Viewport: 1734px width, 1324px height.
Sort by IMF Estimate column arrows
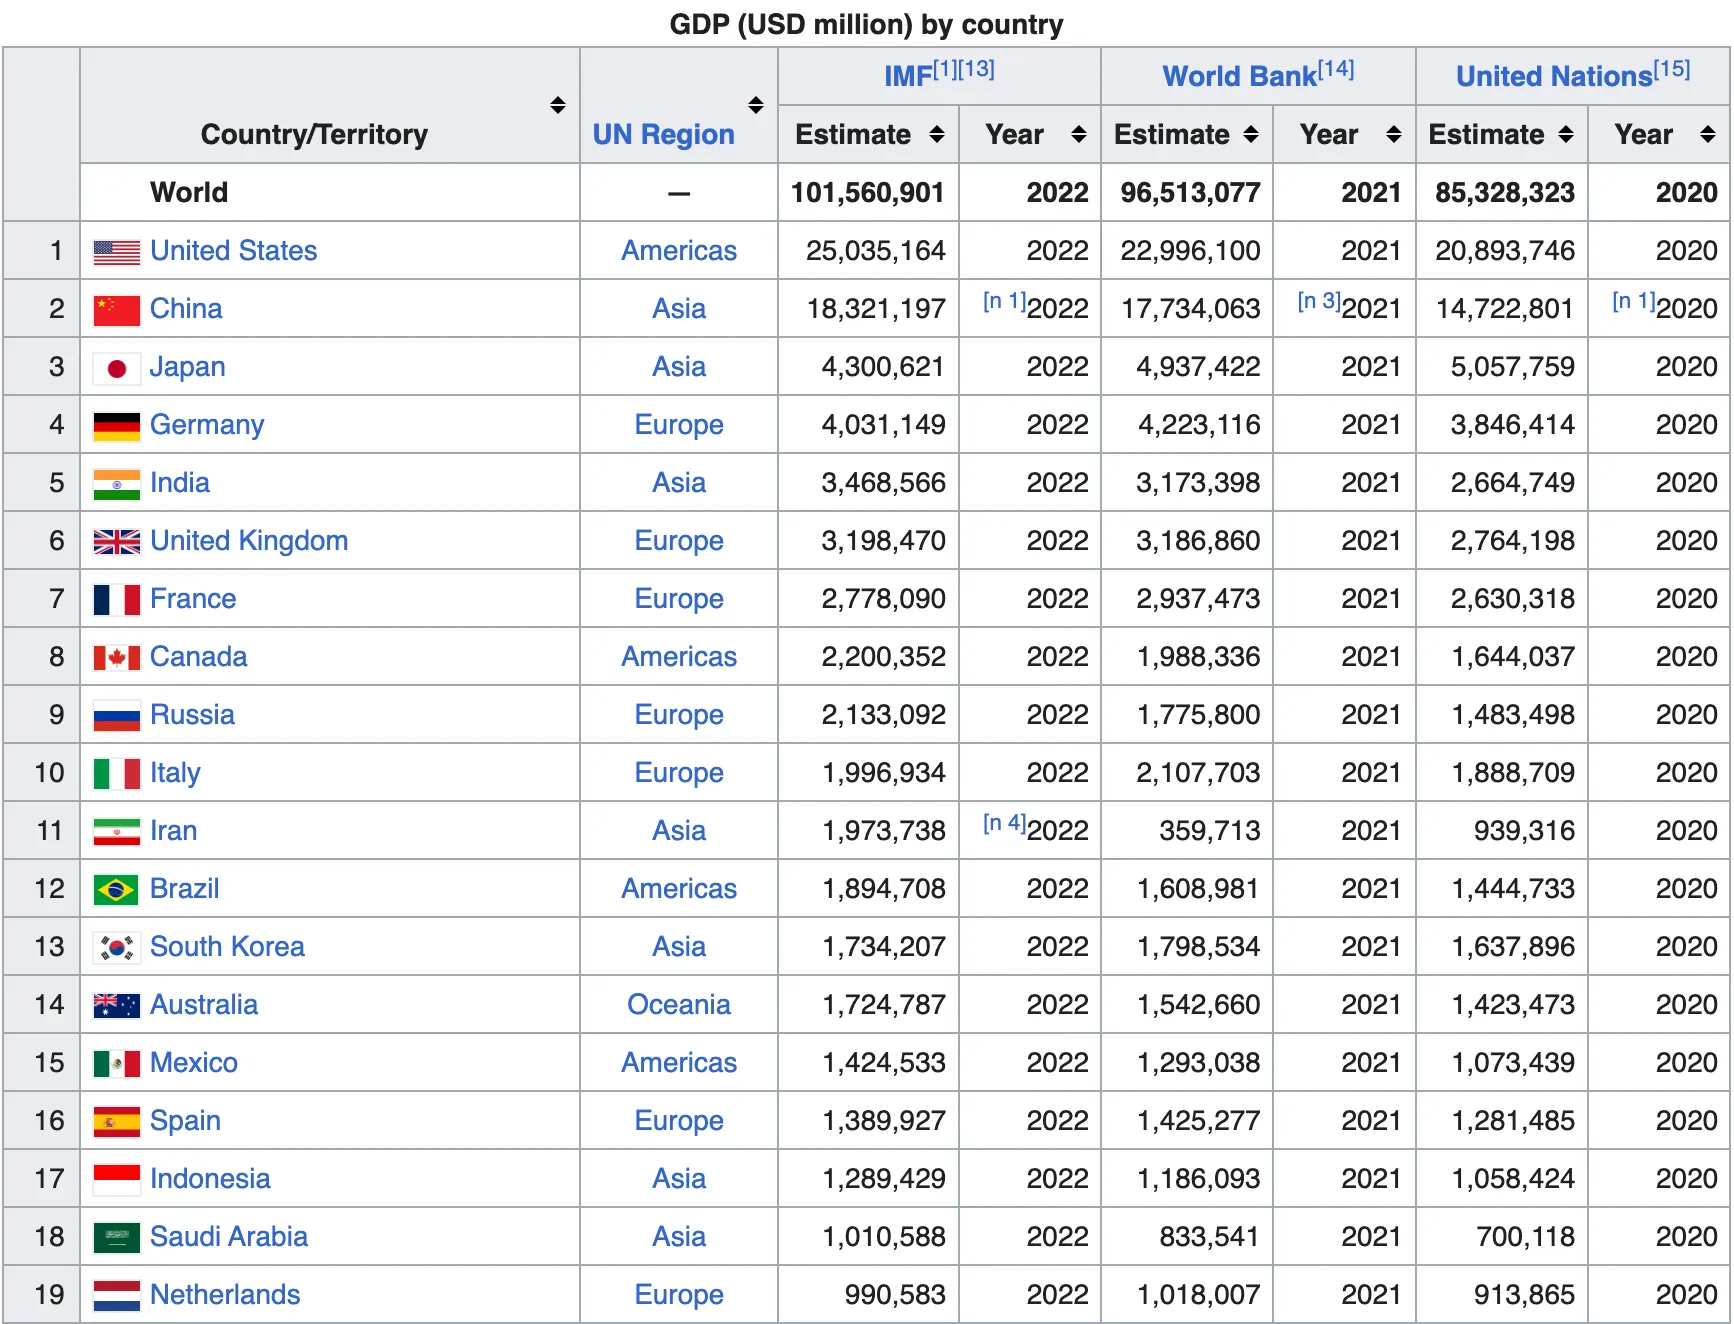click(936, 134)
